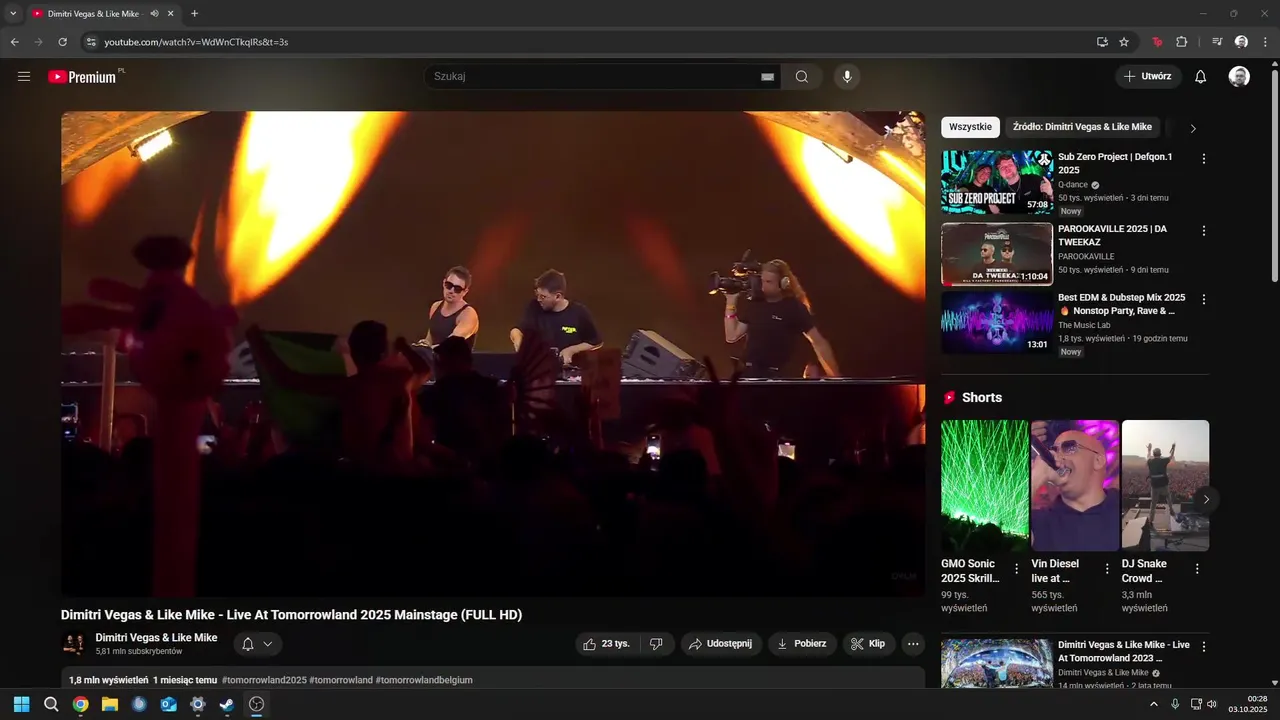The image size is (1280, 720).
Task: Open Outlook from taskbar
Action: (169, 704)
